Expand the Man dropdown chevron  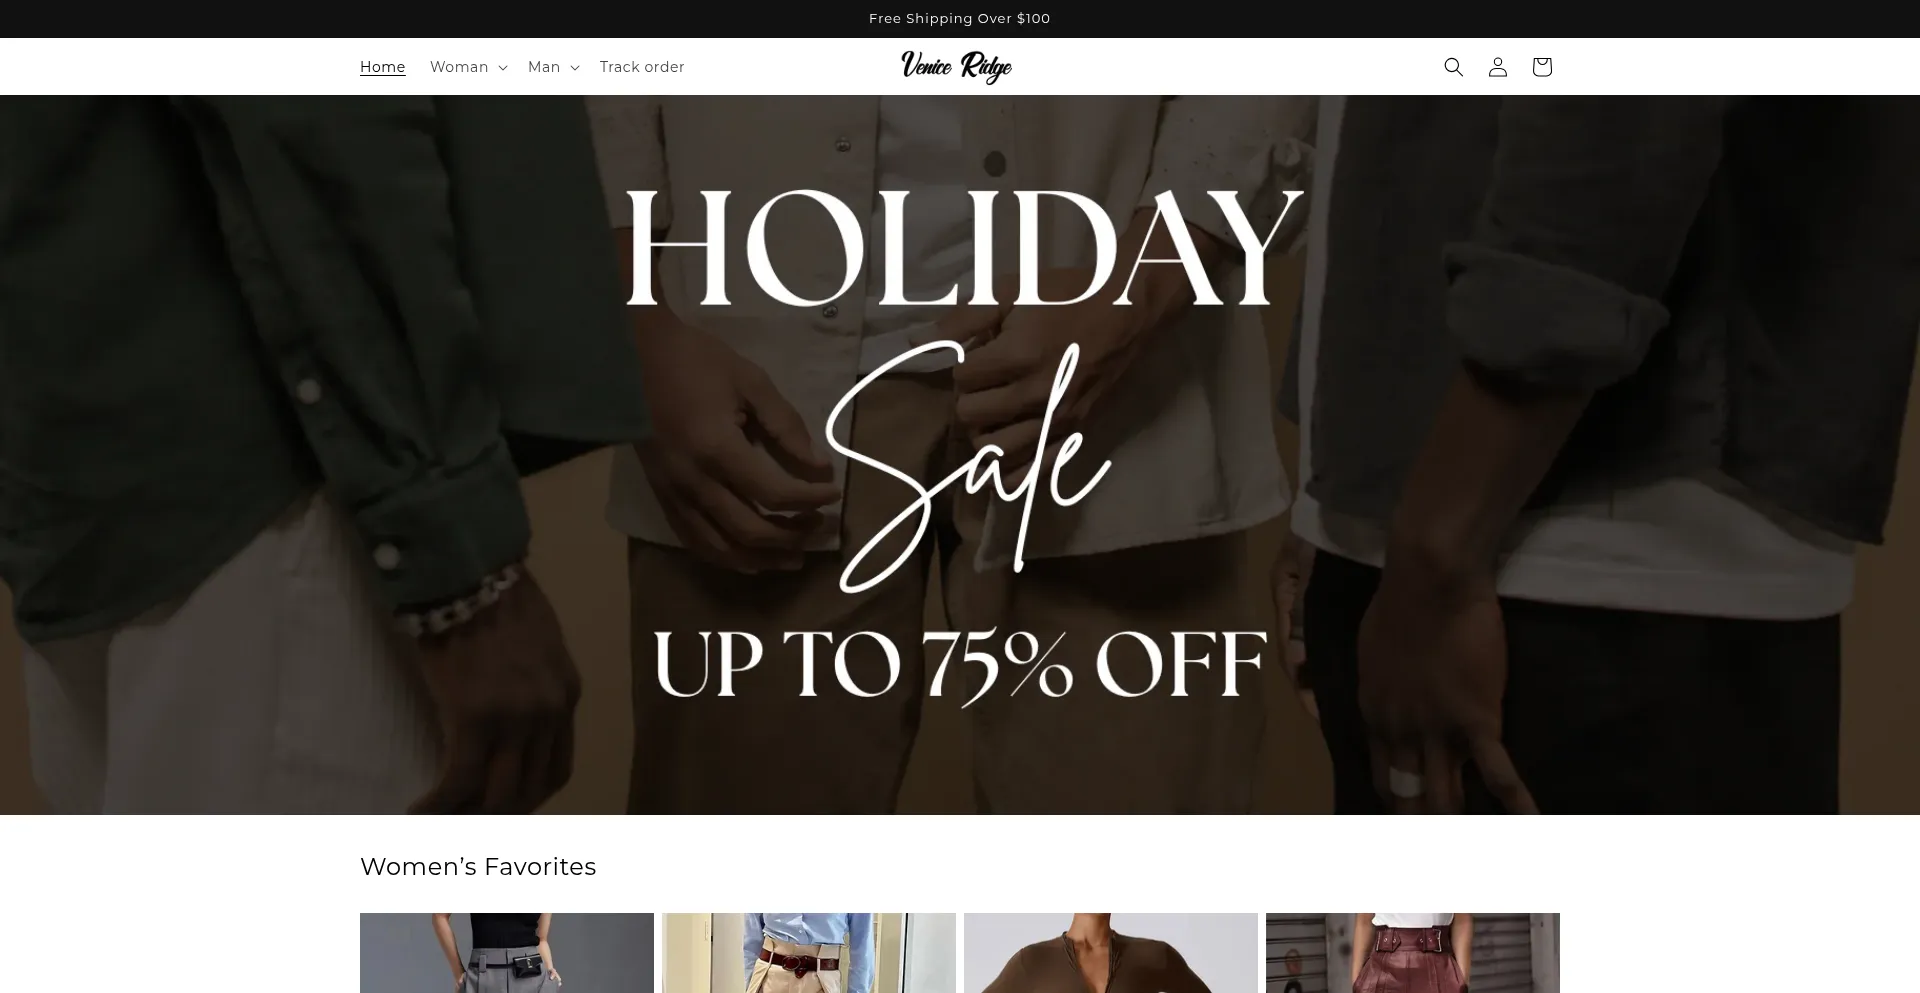click(x=575, y=68)
